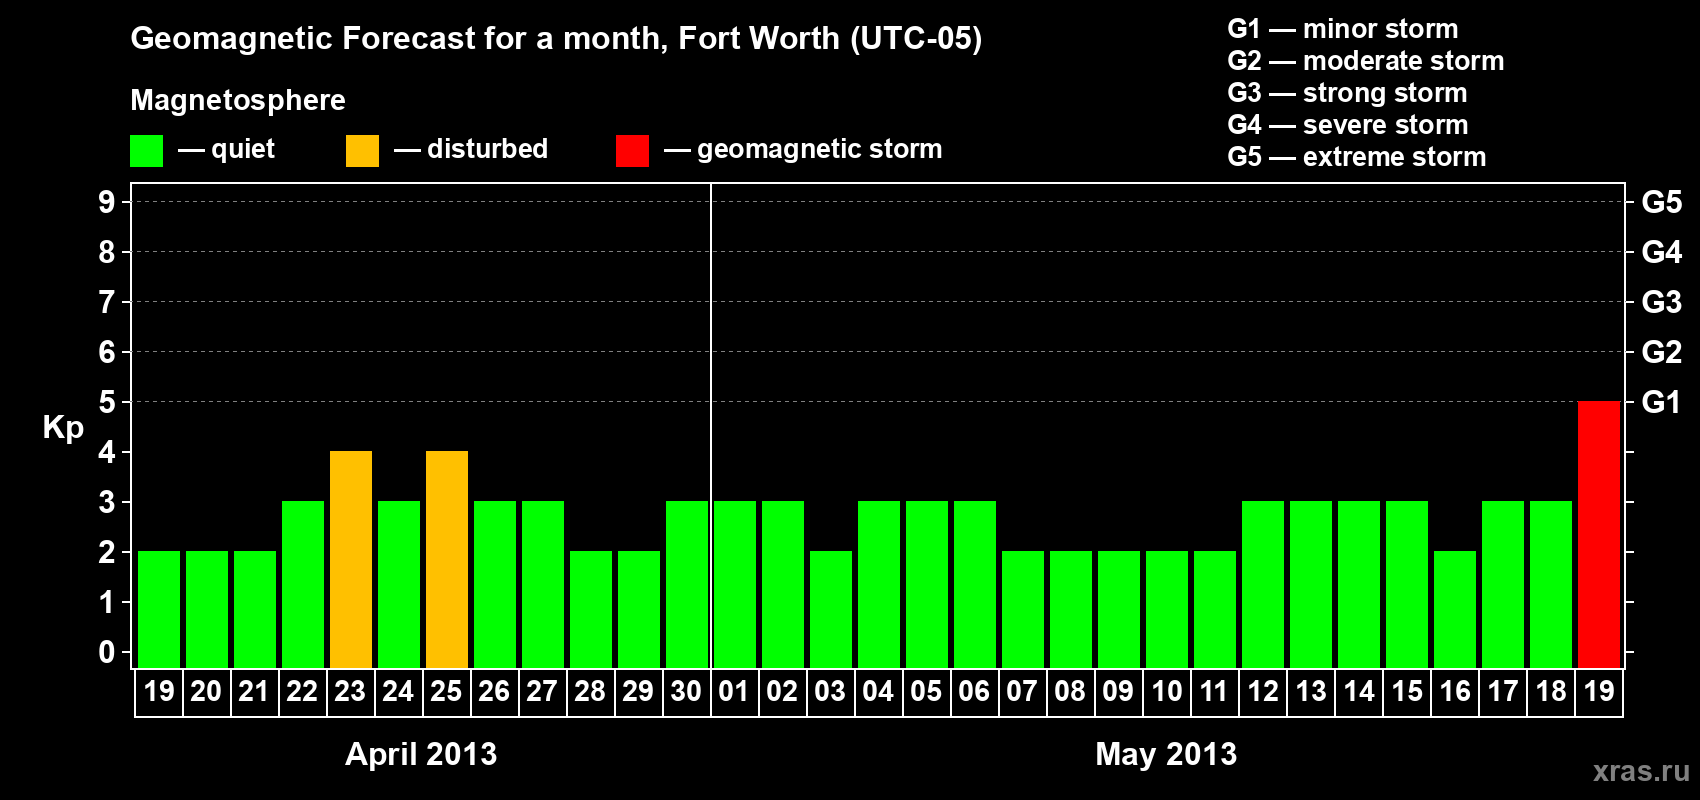This screenshot has width=1700, height=800.
Task: Click the Kp axis value 3
Action: (107, 502)
